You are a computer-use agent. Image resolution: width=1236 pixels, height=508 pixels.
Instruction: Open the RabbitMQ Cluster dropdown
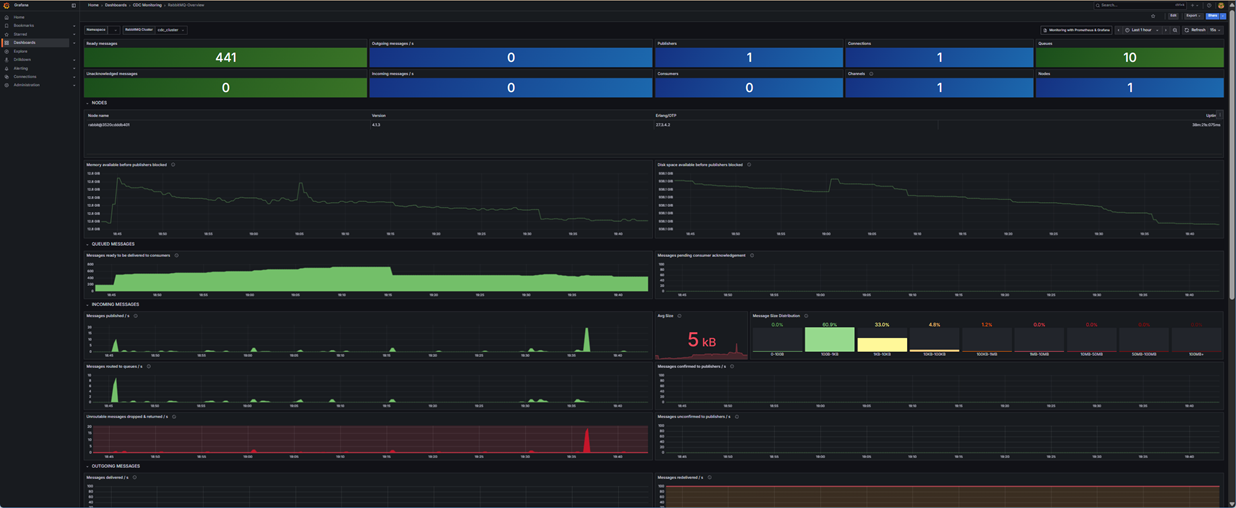tap(171, 30)
